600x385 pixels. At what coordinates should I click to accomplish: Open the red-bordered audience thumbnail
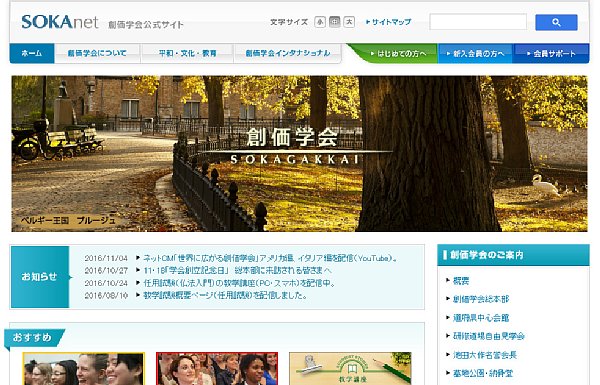click(x=217, y=369)
